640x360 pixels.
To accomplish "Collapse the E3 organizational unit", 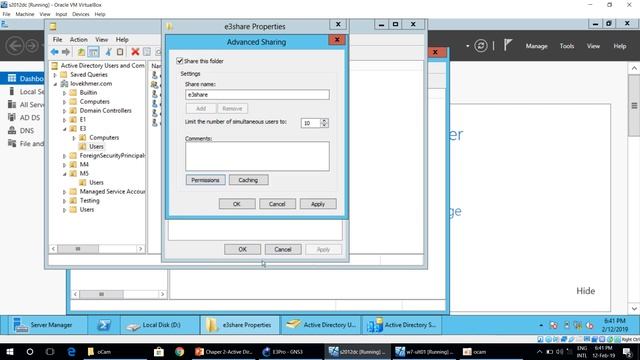I will 64,129.
